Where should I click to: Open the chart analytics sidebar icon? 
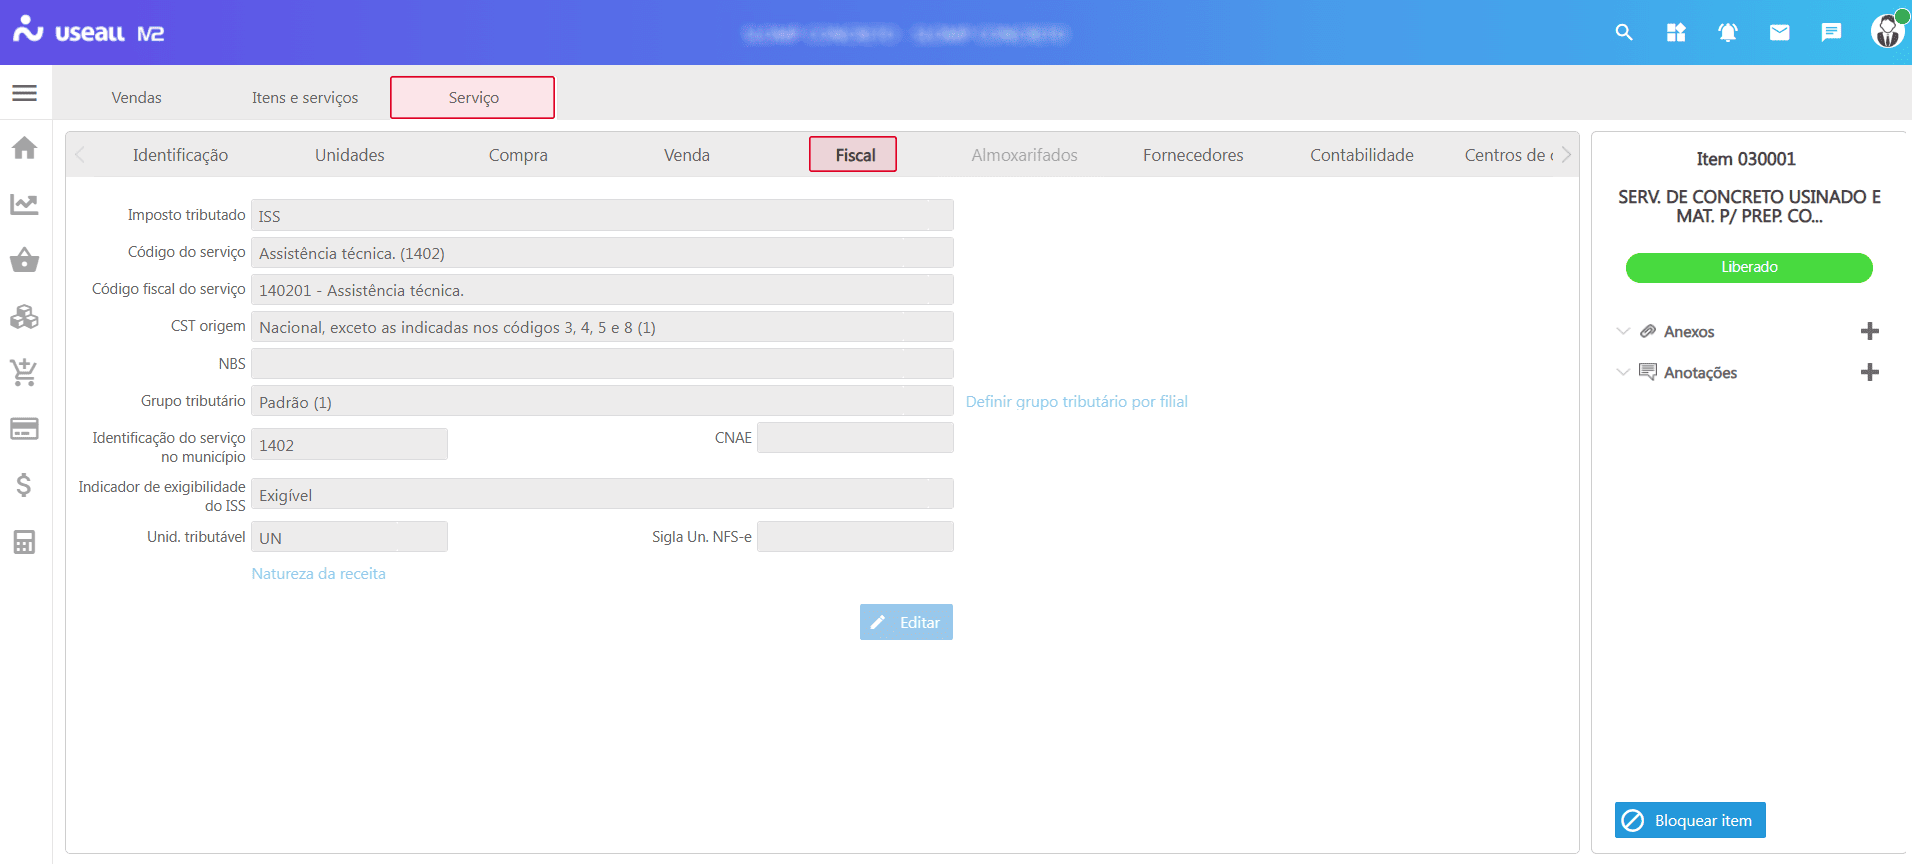(25, 205)
